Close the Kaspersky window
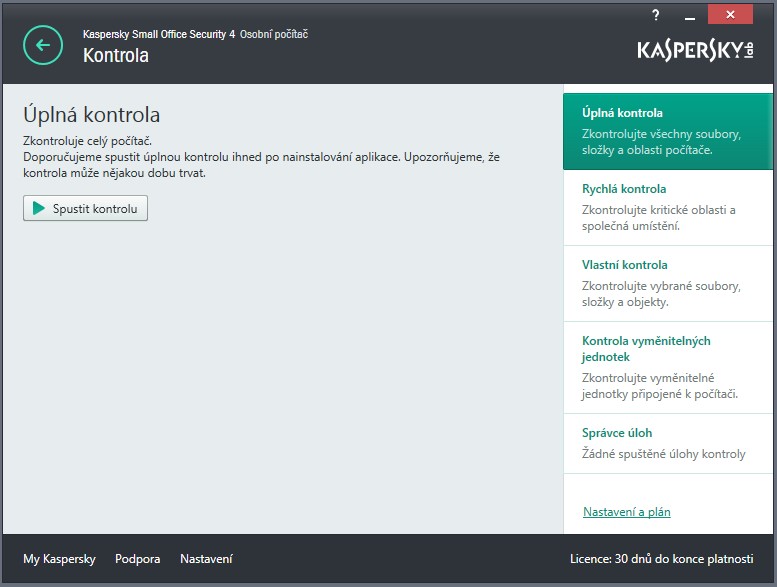The height and width of the screenshot is (587, 777). (730, 14)
